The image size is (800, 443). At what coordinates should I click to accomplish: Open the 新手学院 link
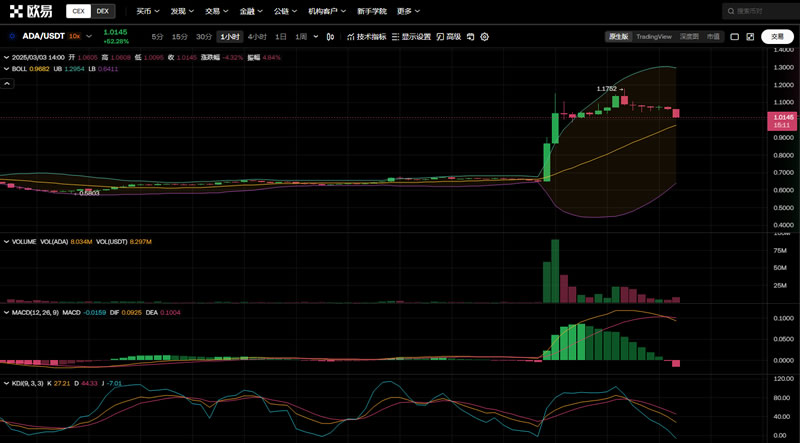pyautogui.click(x=372, y=11)
